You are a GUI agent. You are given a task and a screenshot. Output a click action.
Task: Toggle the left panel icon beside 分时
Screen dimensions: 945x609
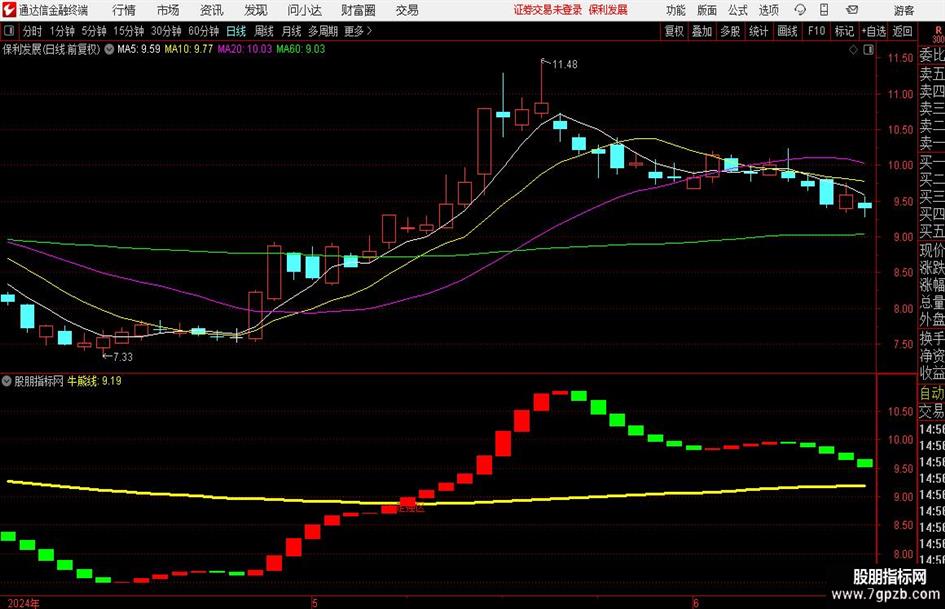pos(9,31)
